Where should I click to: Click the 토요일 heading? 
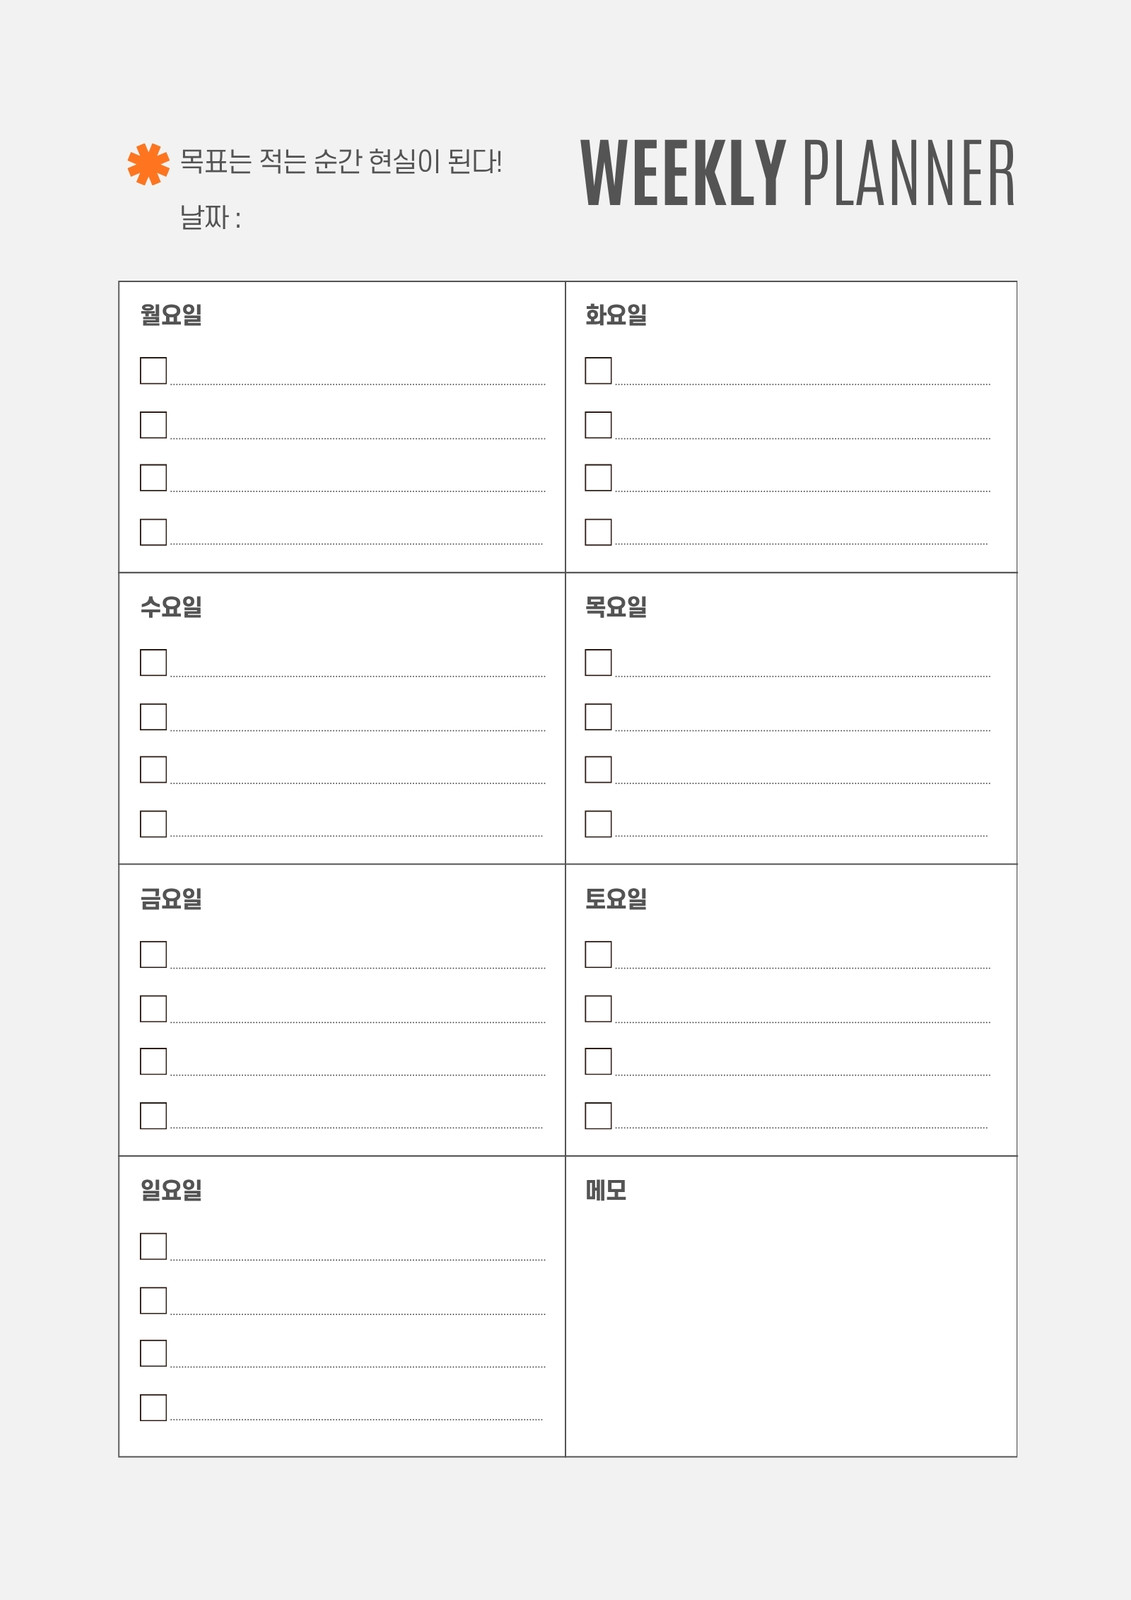pyautogui.click(x=616, y=899)
